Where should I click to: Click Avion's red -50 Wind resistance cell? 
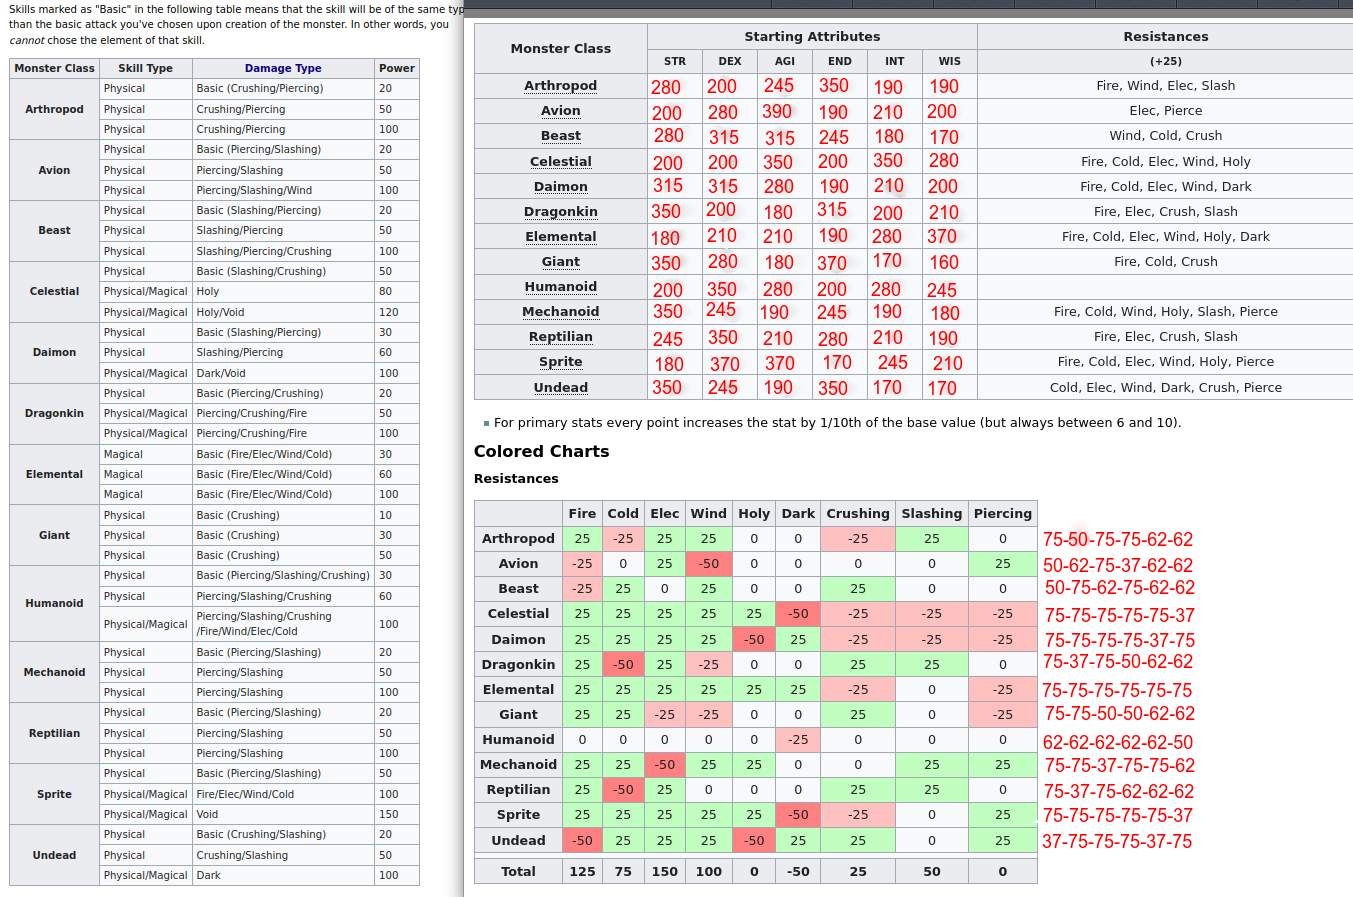coord(708,564)
